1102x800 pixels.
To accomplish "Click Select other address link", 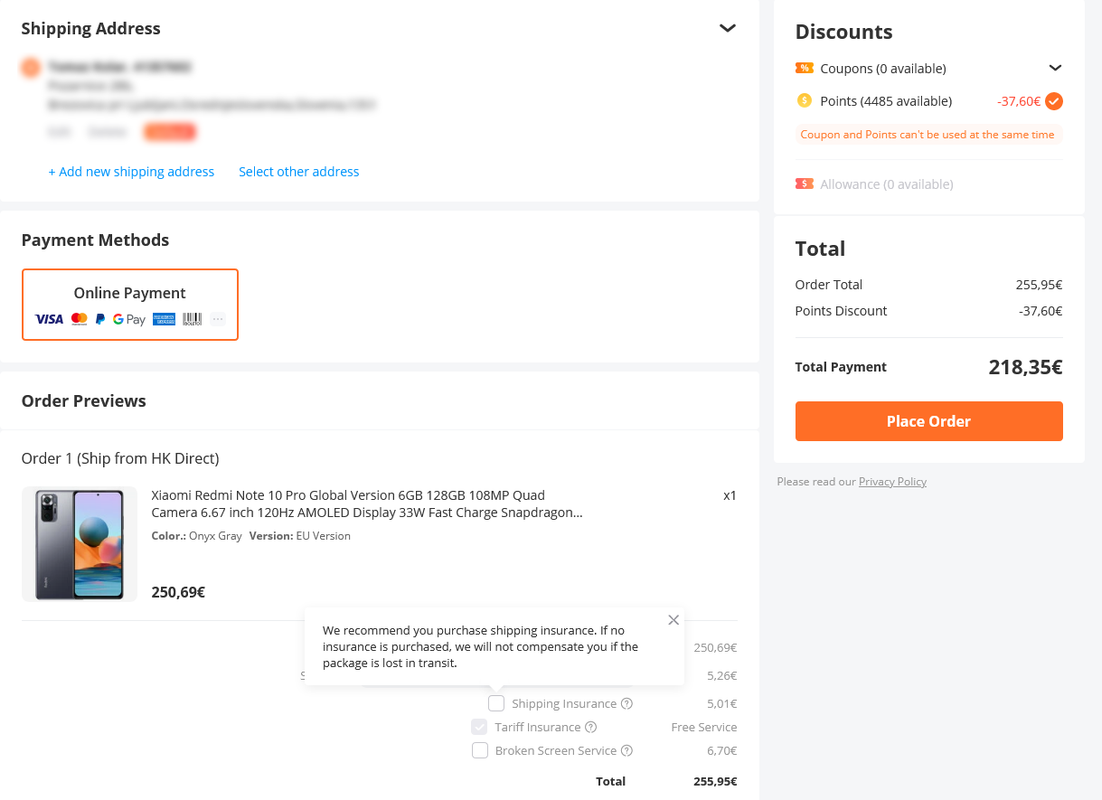I will pos(299,172).
